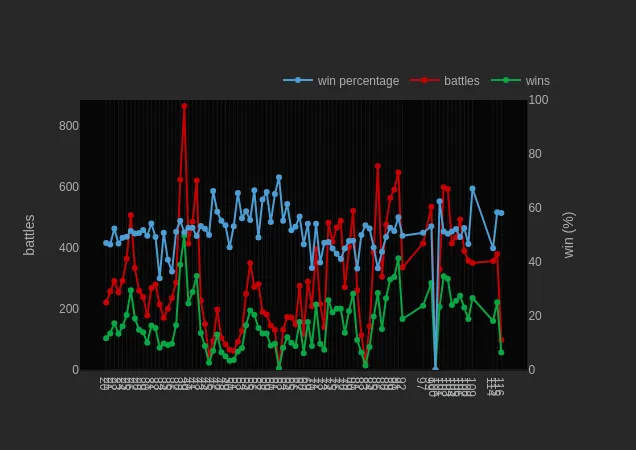Click the first green wins point on the left
This screenshot has height=450, width=636.
(106, 338)
